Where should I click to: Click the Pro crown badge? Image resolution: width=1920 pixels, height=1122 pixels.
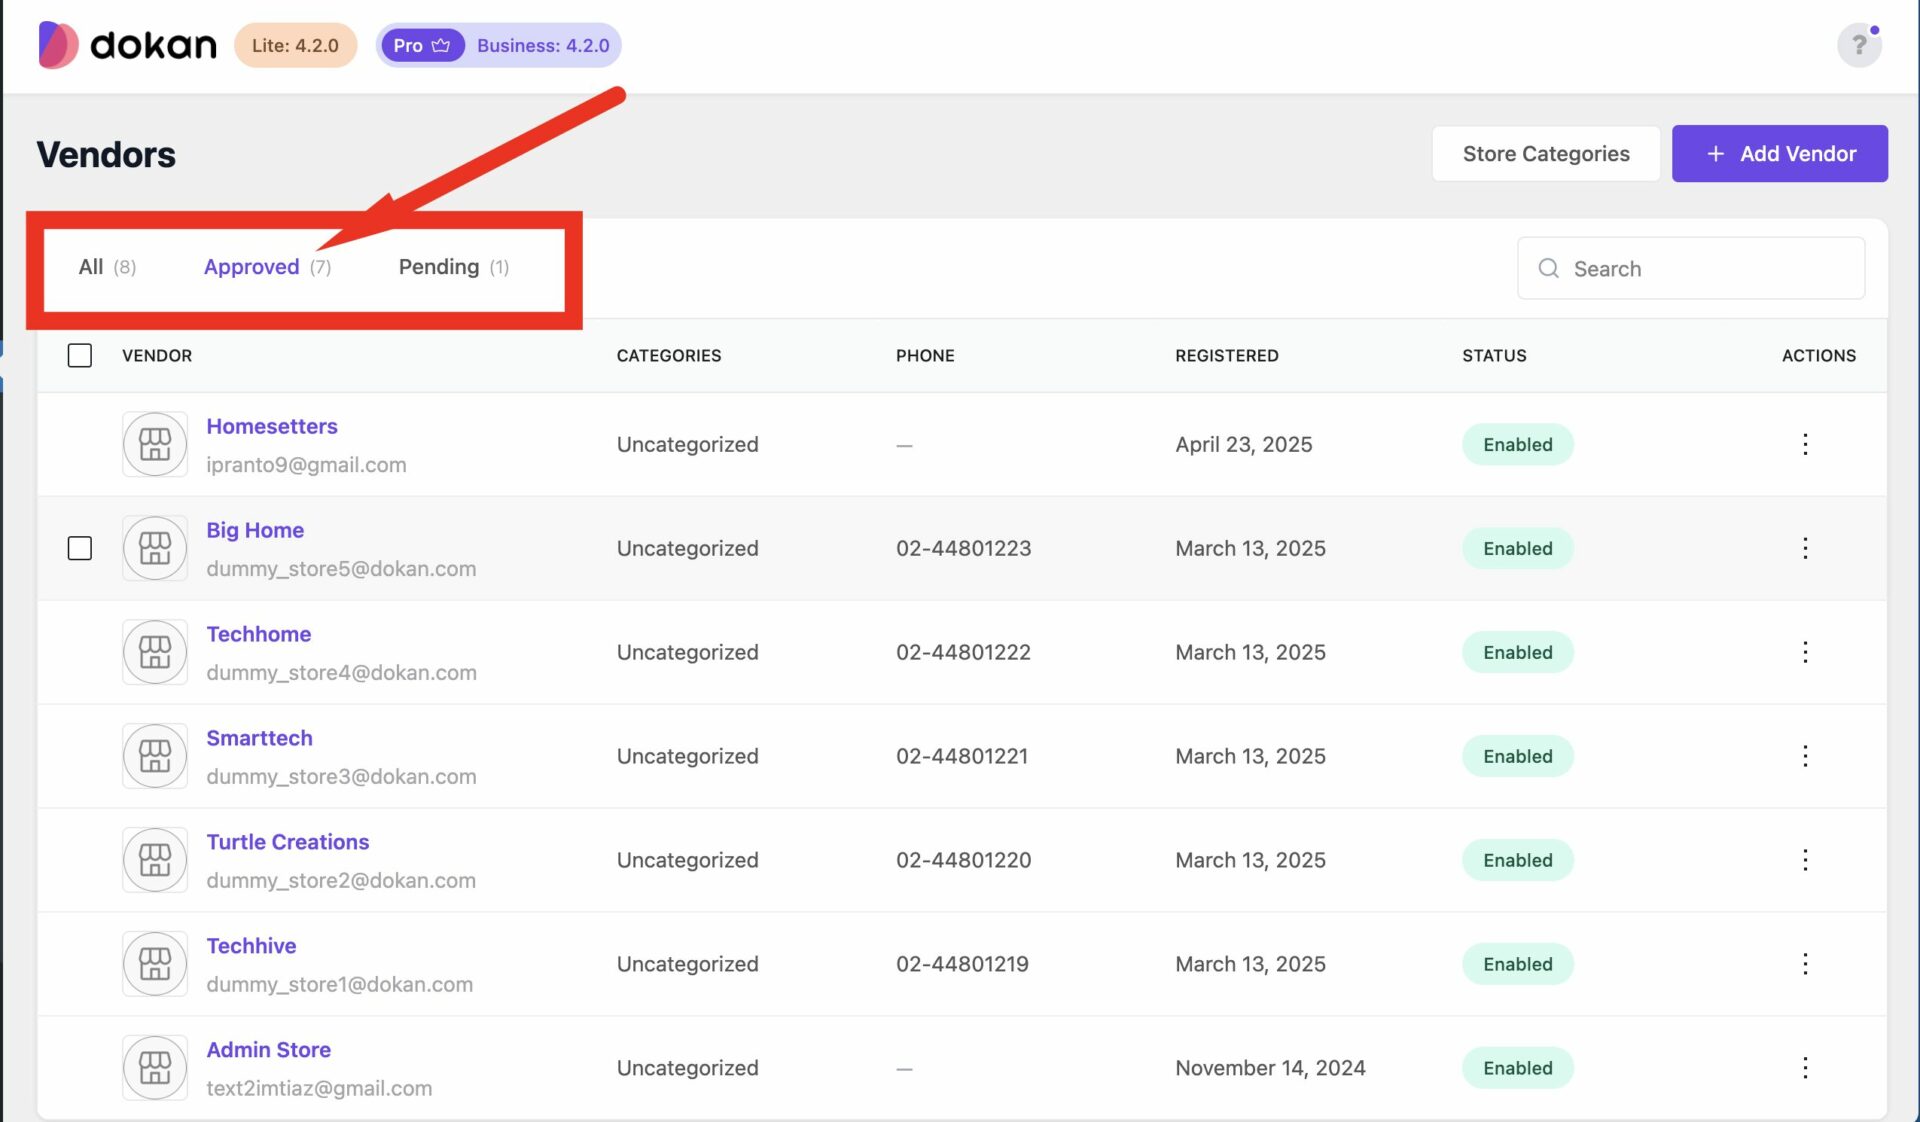point(421,45)
